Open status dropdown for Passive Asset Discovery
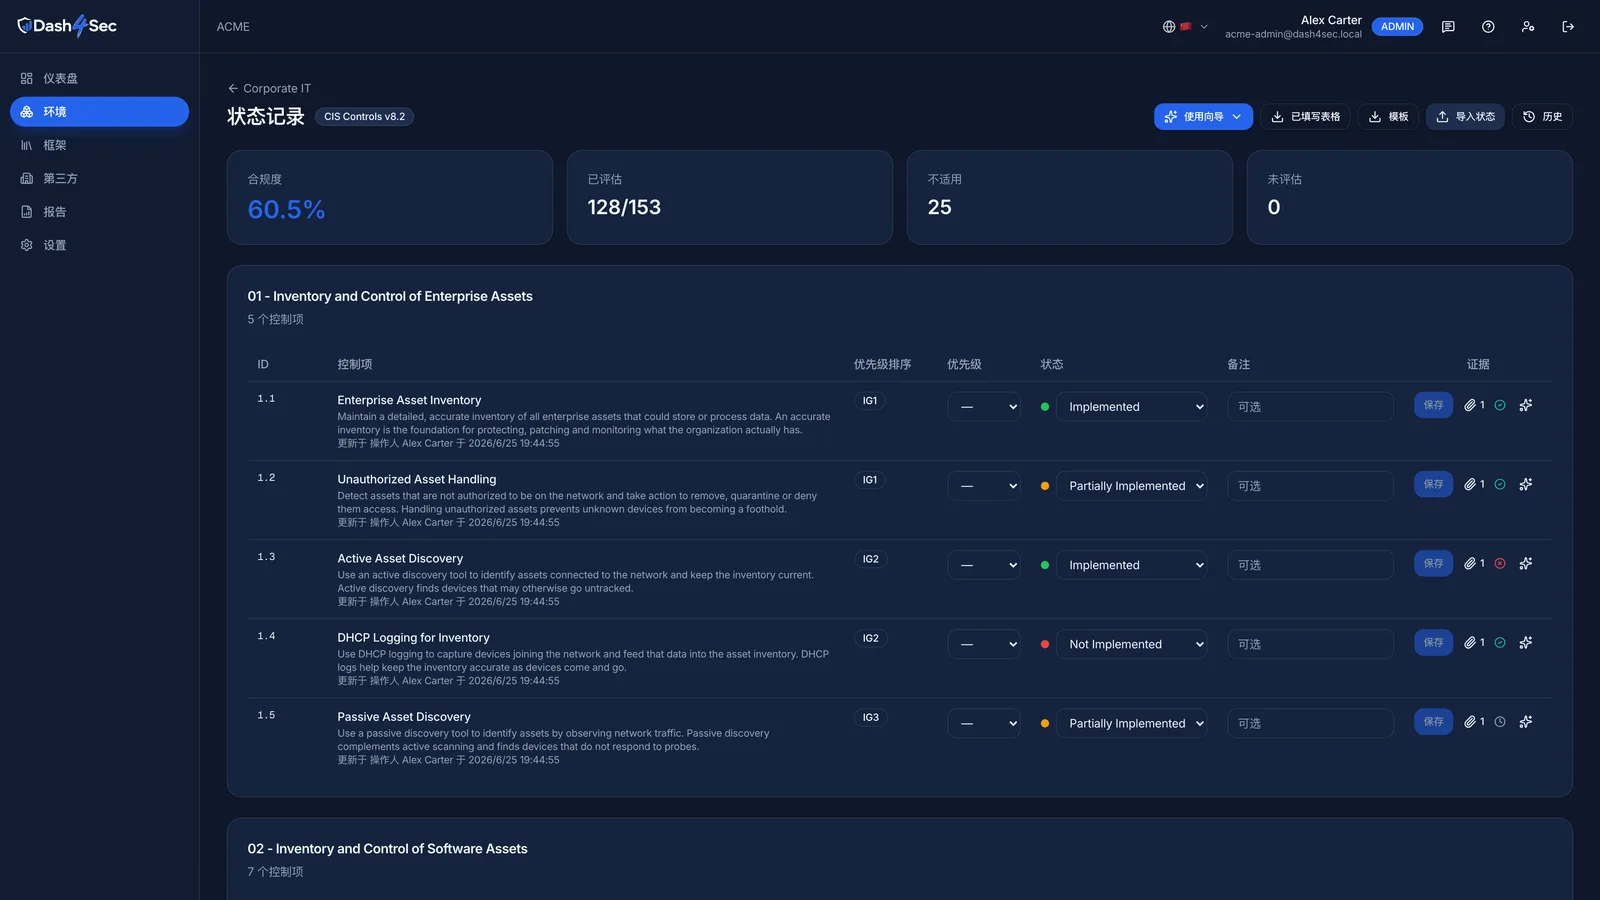 tap(1132, 723)
